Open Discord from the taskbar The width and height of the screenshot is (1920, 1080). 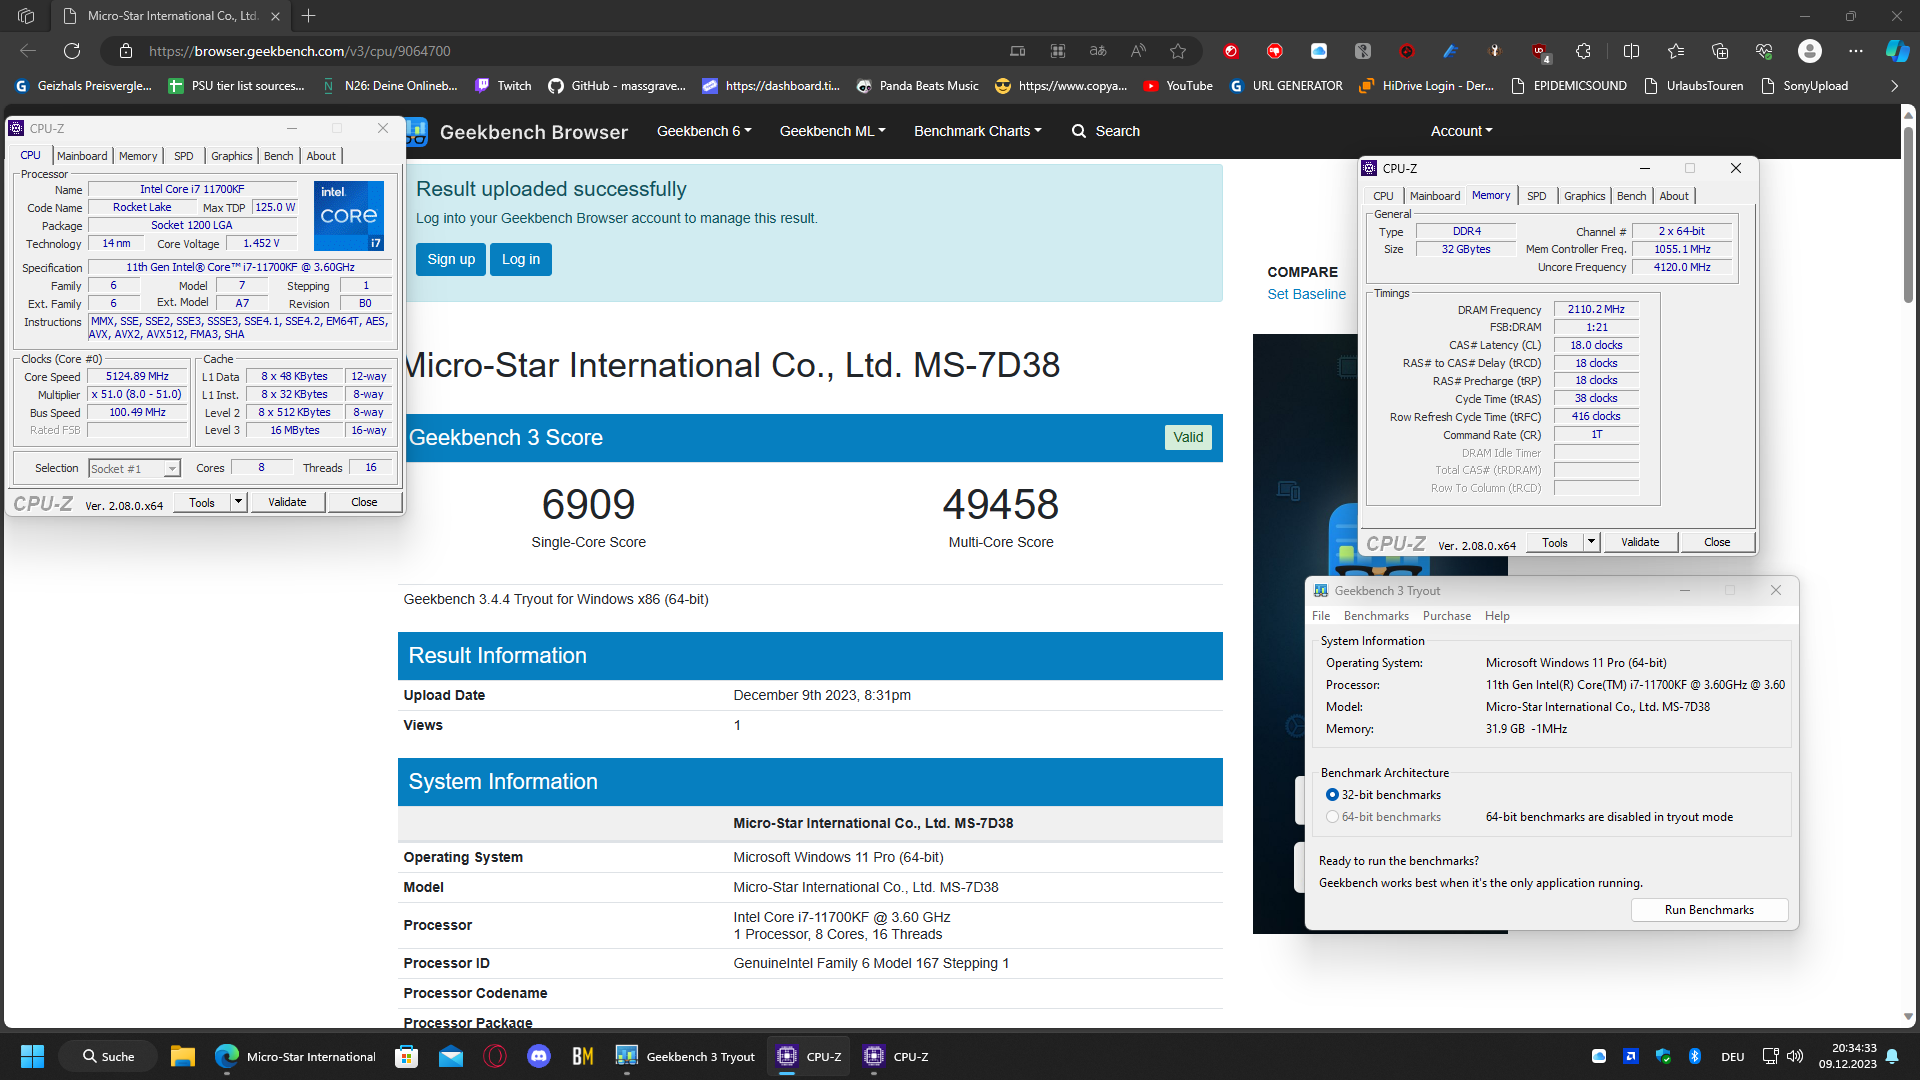[539, 1056]
